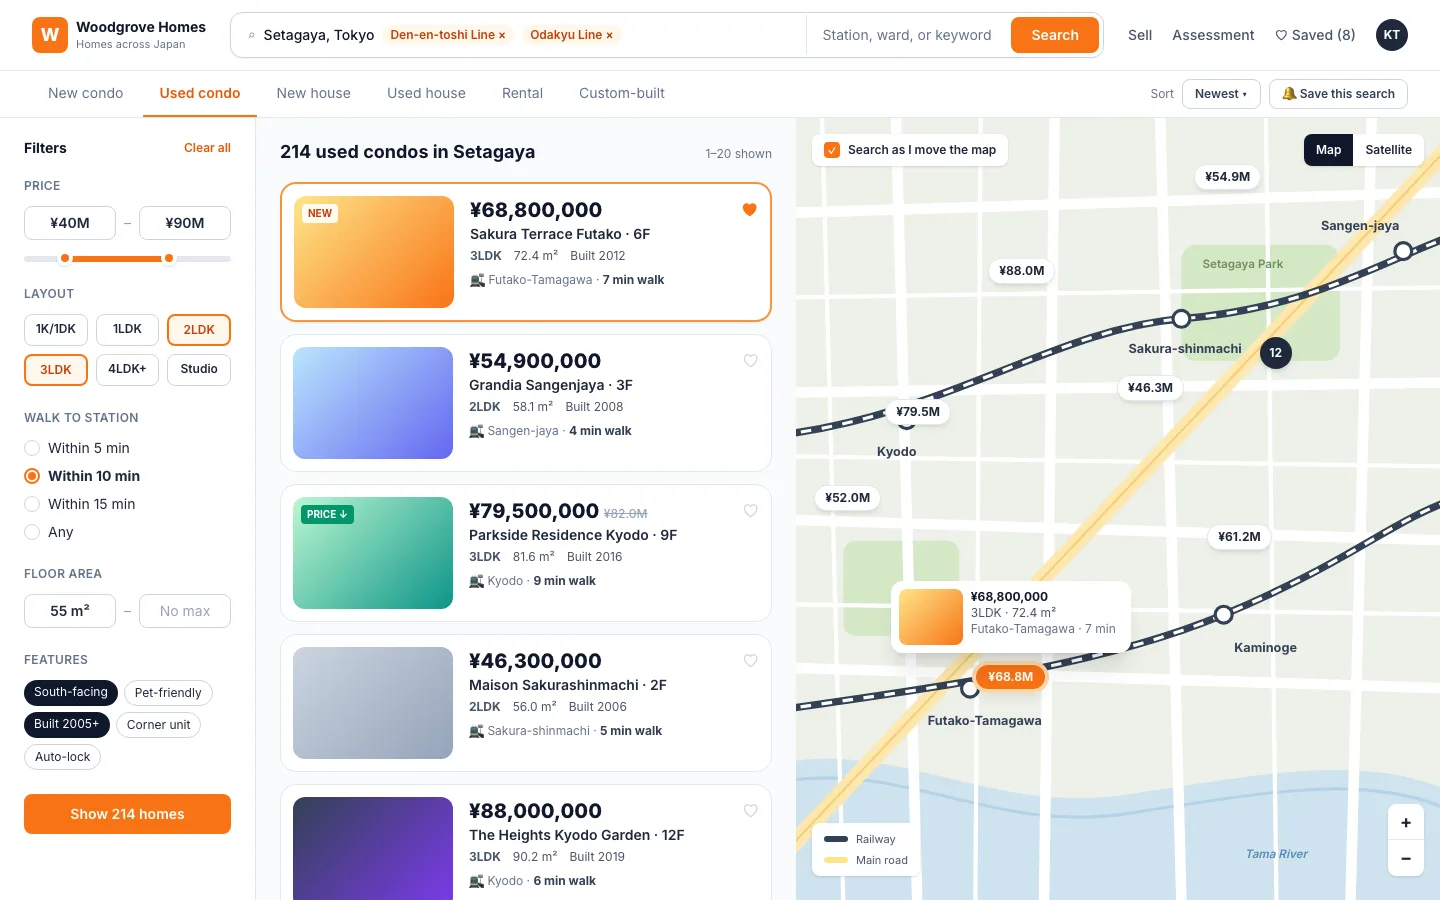The height and width of the screenshot is (900, 1440).
Task: Remove the Den-en-toshi Line filter chip
Action: 502,35
